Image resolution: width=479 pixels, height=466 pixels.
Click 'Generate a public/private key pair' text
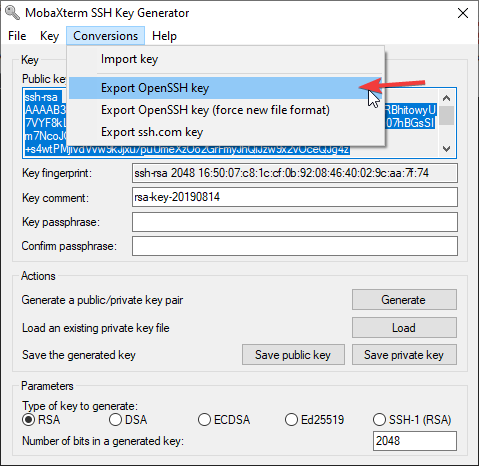102,300
